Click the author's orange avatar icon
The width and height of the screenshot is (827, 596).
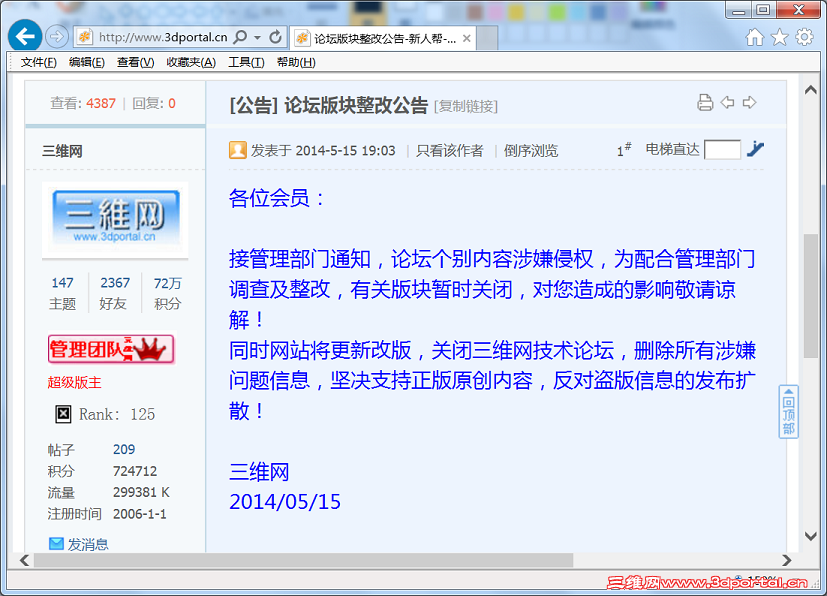(x=237, y=148)
